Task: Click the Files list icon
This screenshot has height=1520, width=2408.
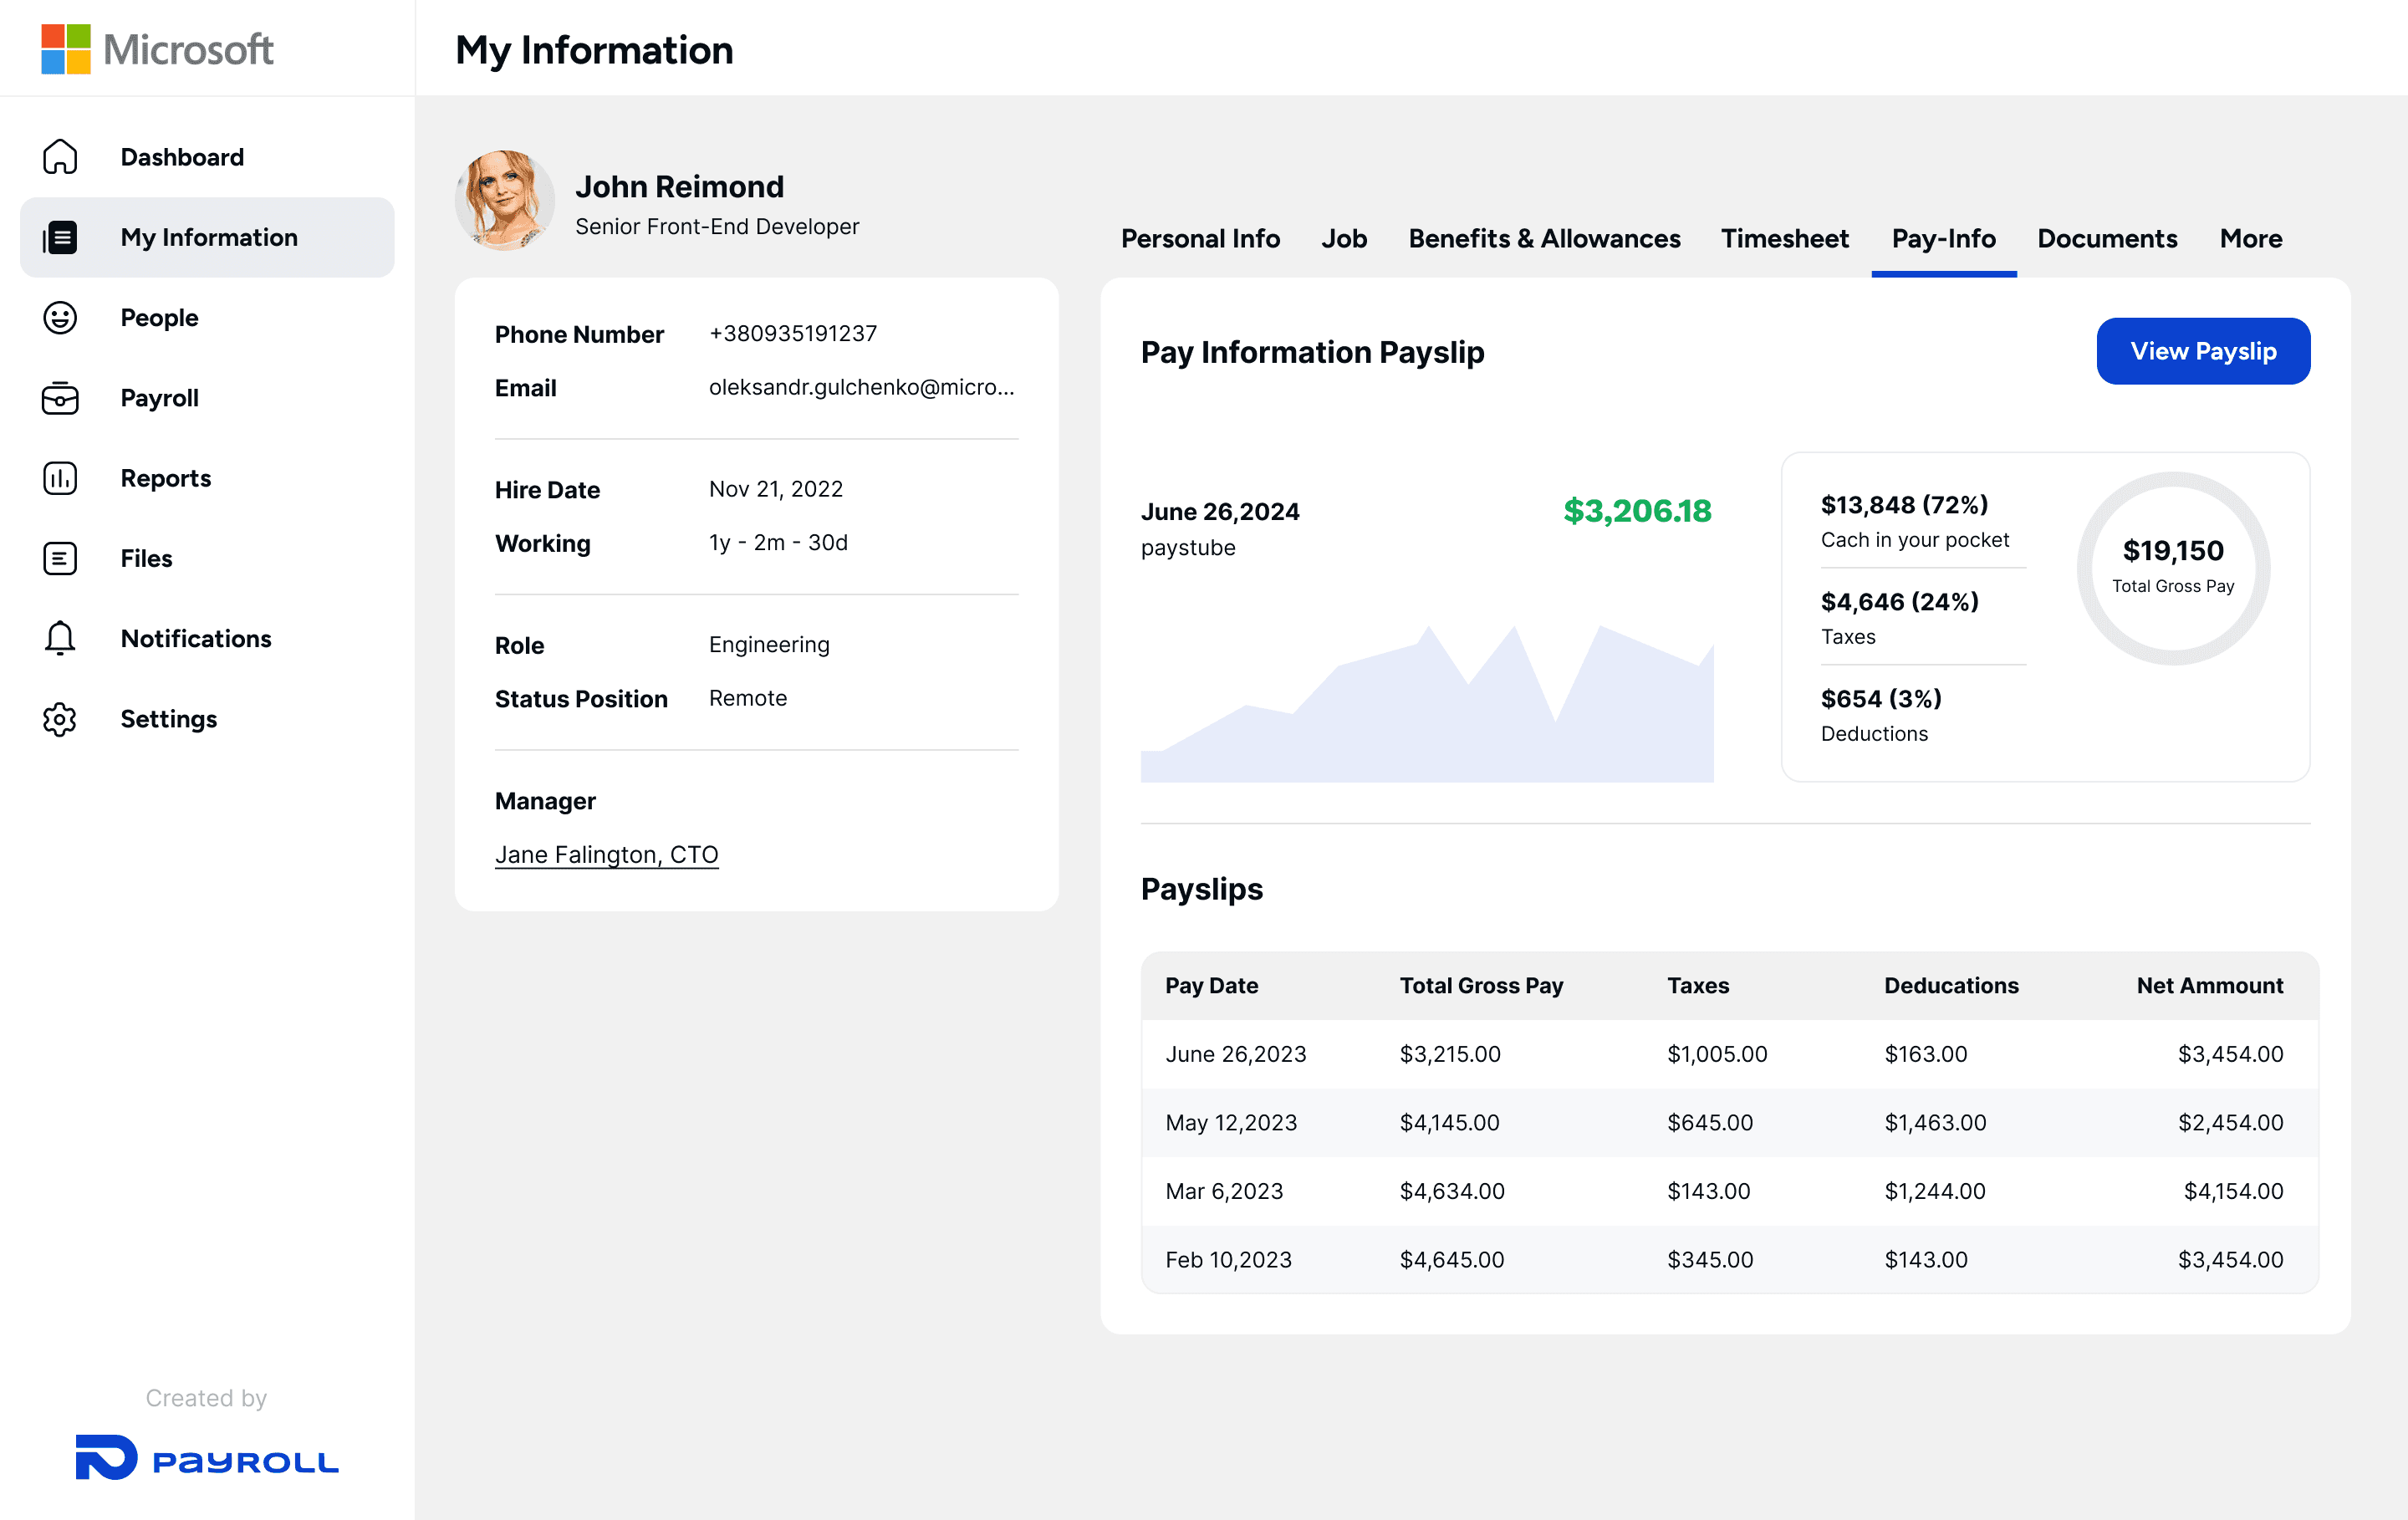Action: 60,558
